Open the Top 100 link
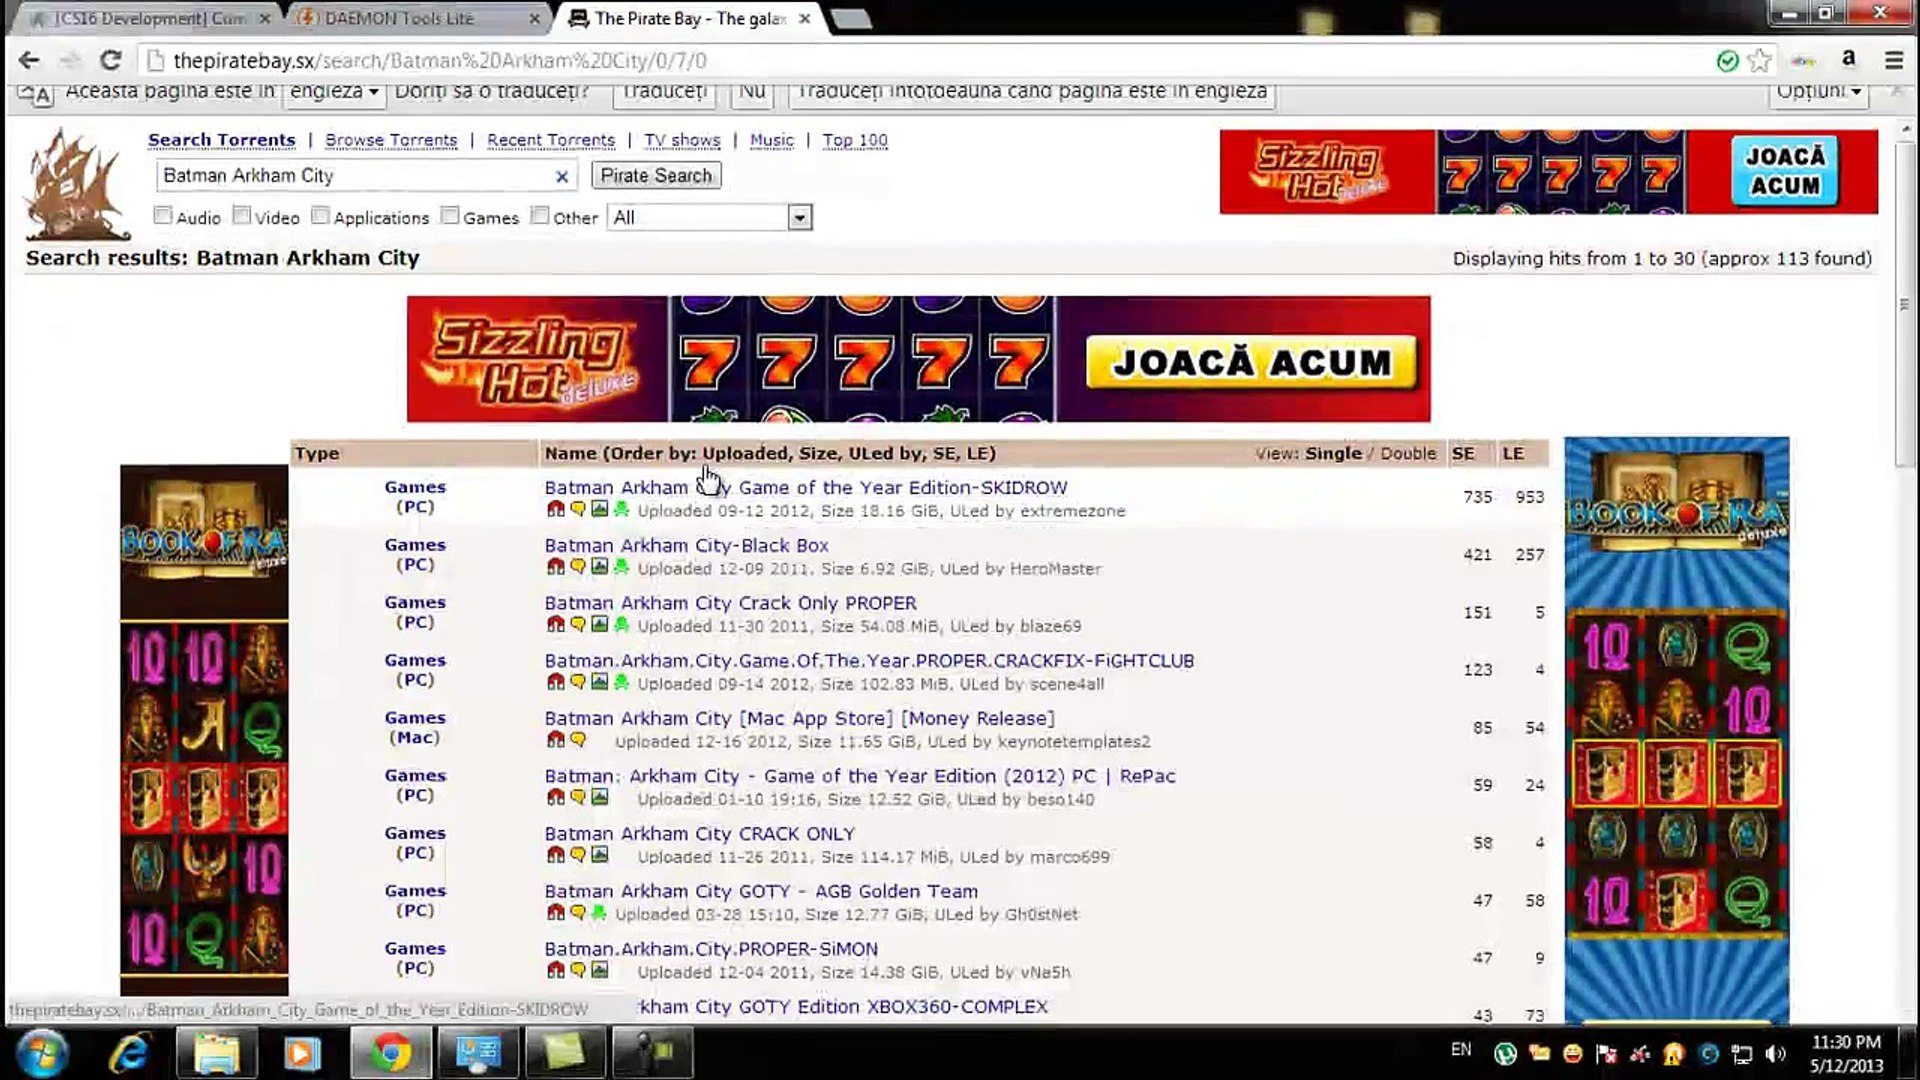 coord(855,140)
